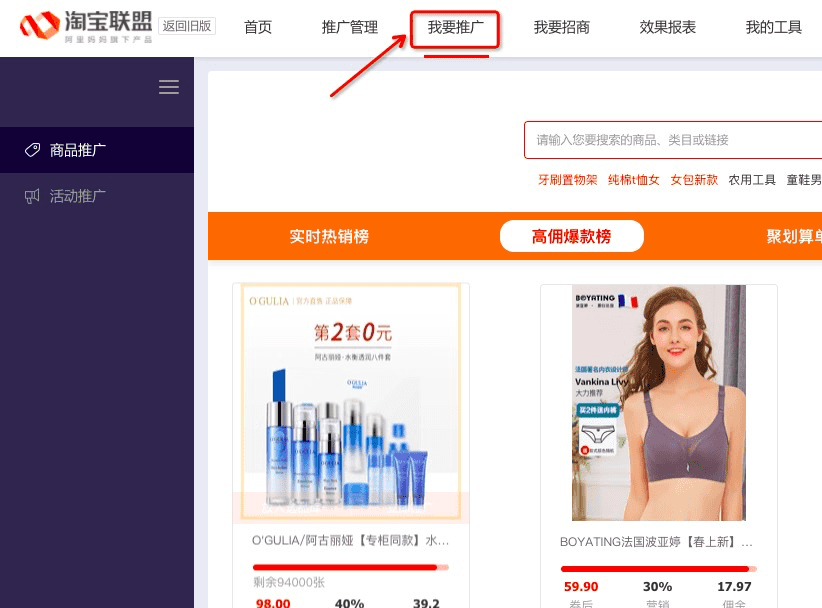Open the O'GULIA skincare product image
This screenshot has height=608, width=822.
(x=351, y=403)
